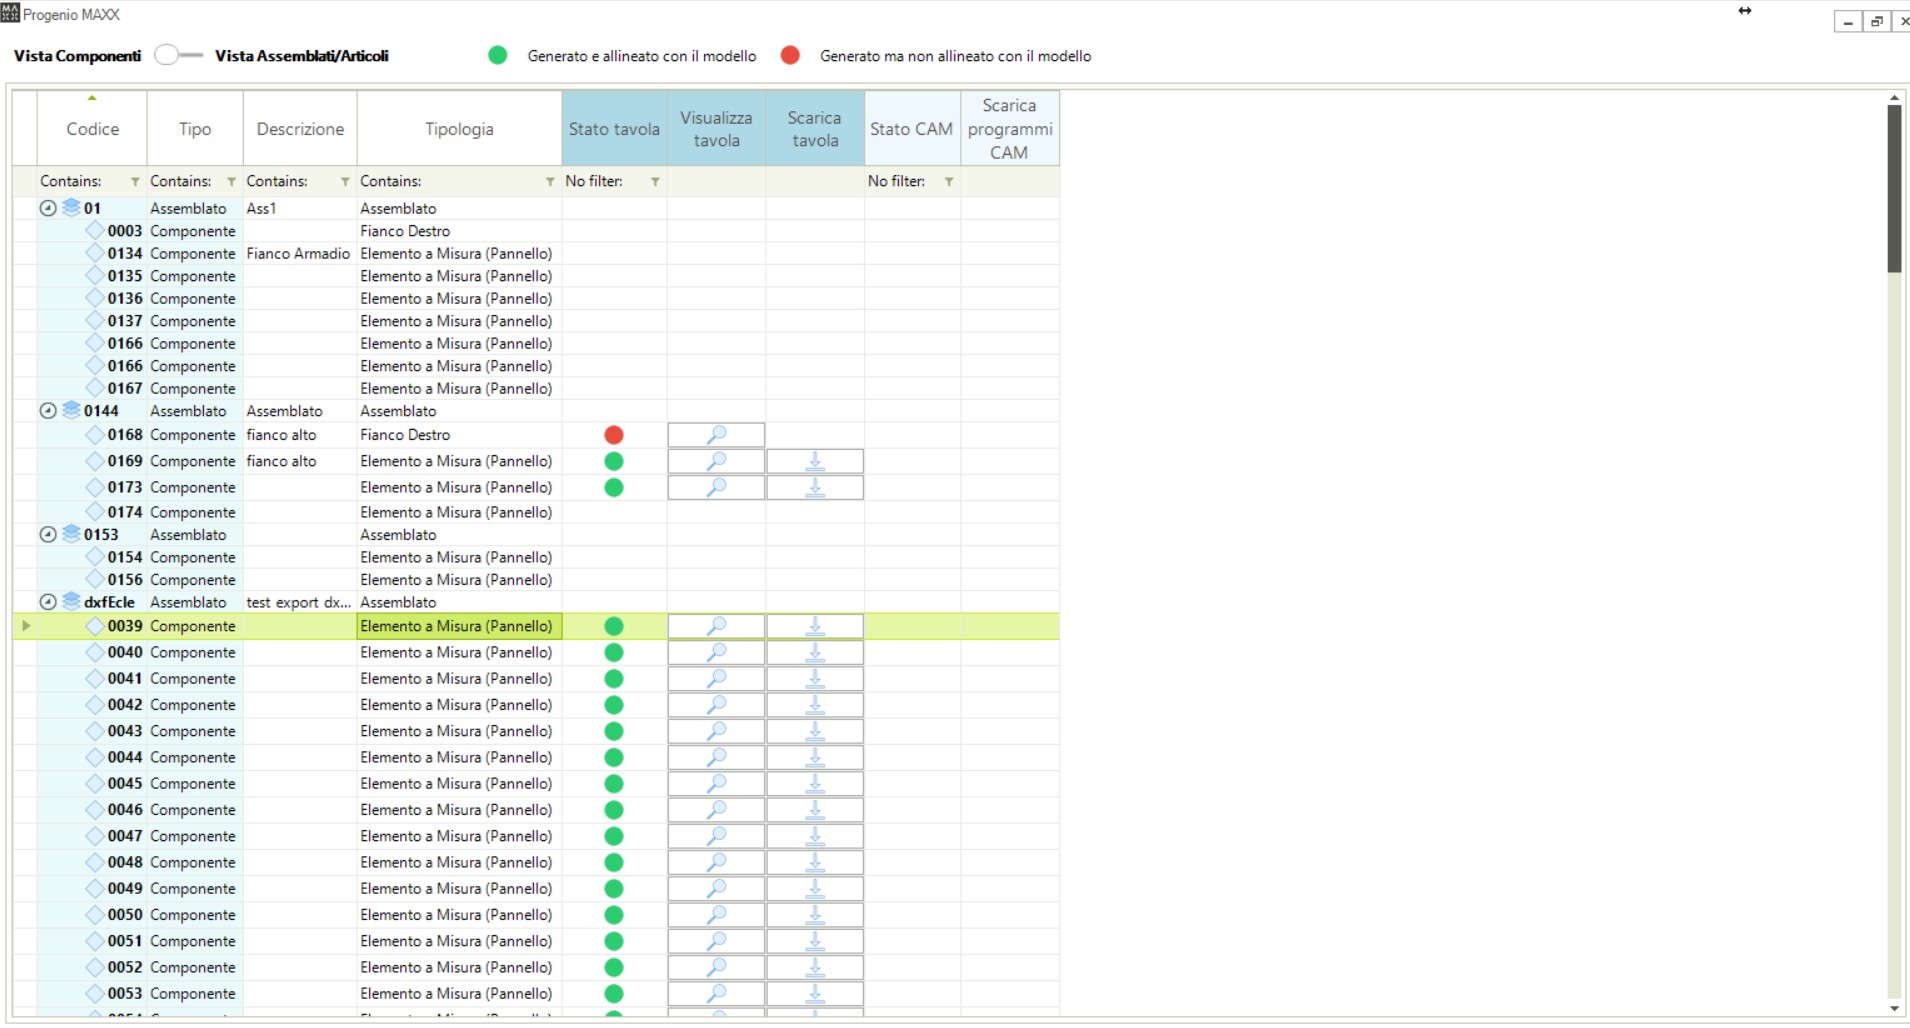Download drawing for component 0051
The height and width of the screenshot is (1028, 1910).
coord(815,941)
